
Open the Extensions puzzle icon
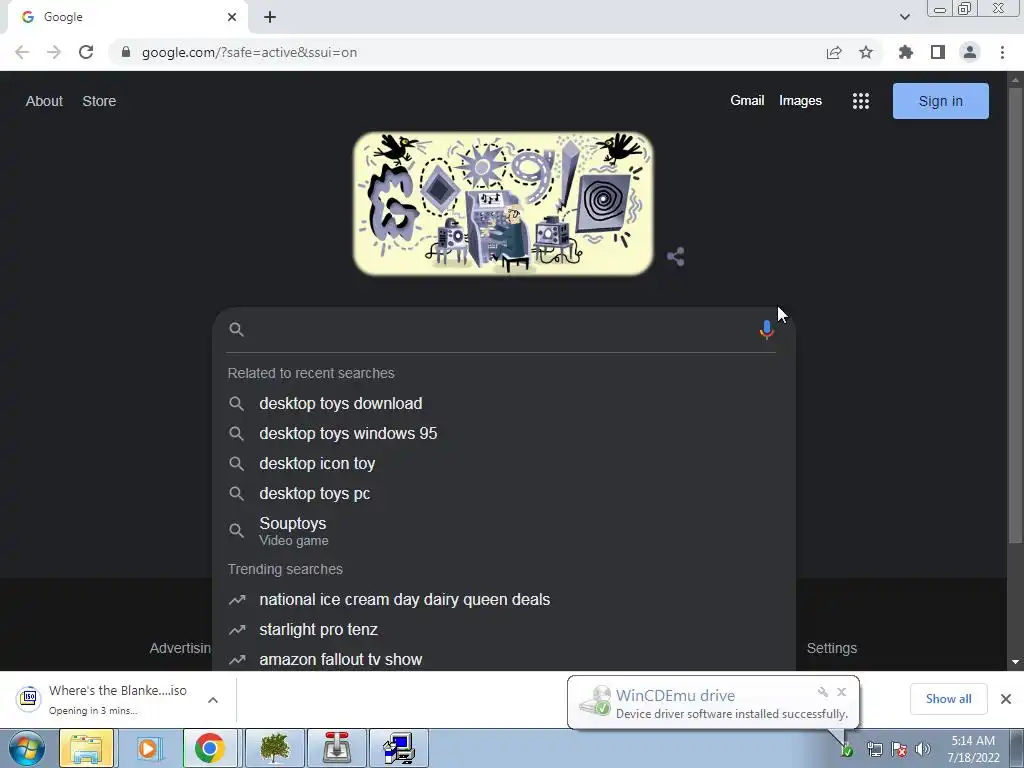point(905,52)
